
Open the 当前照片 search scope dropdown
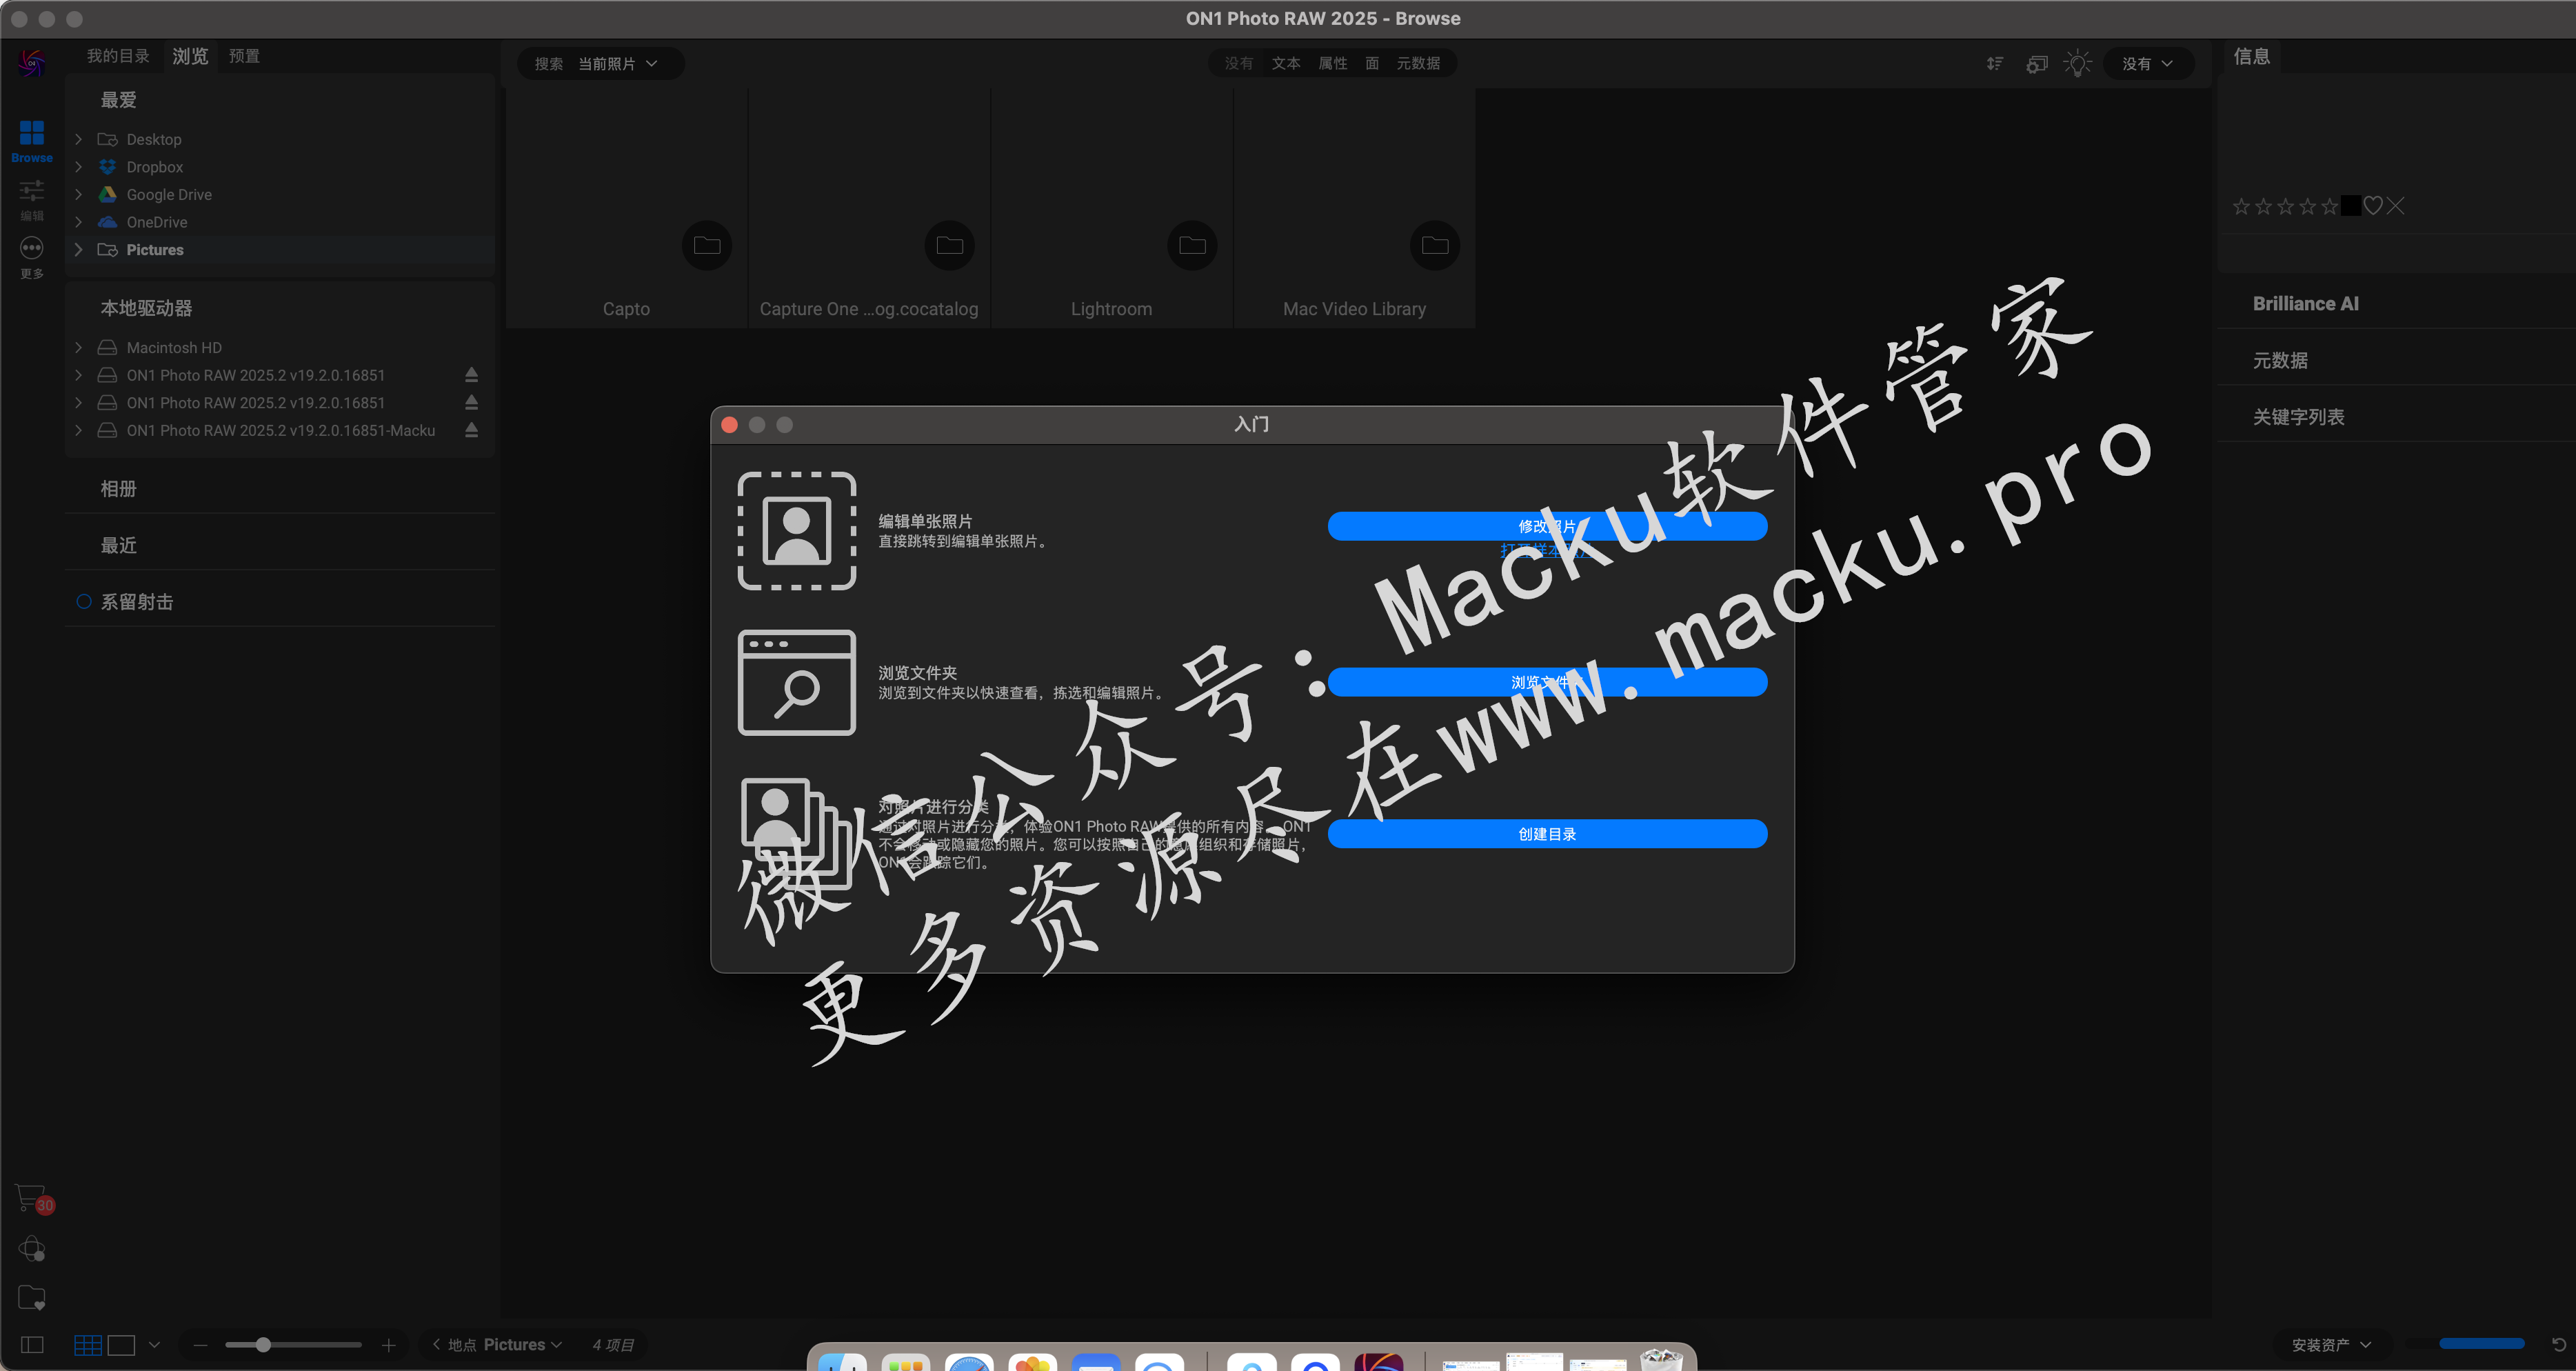(618, 64)
